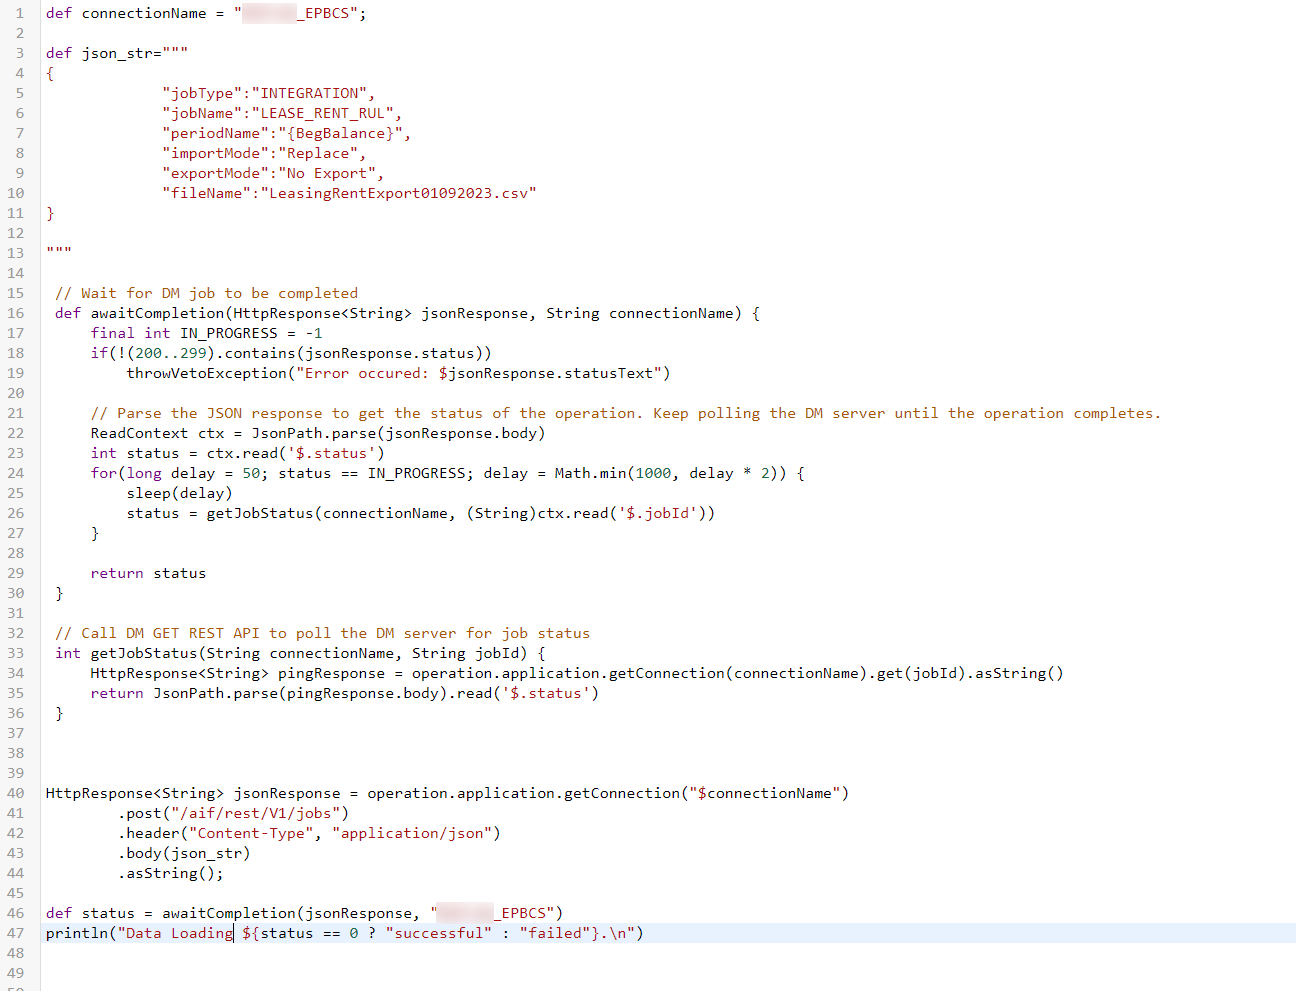
Task: Click the throwVetoException line
Action: tap(398, 373)
